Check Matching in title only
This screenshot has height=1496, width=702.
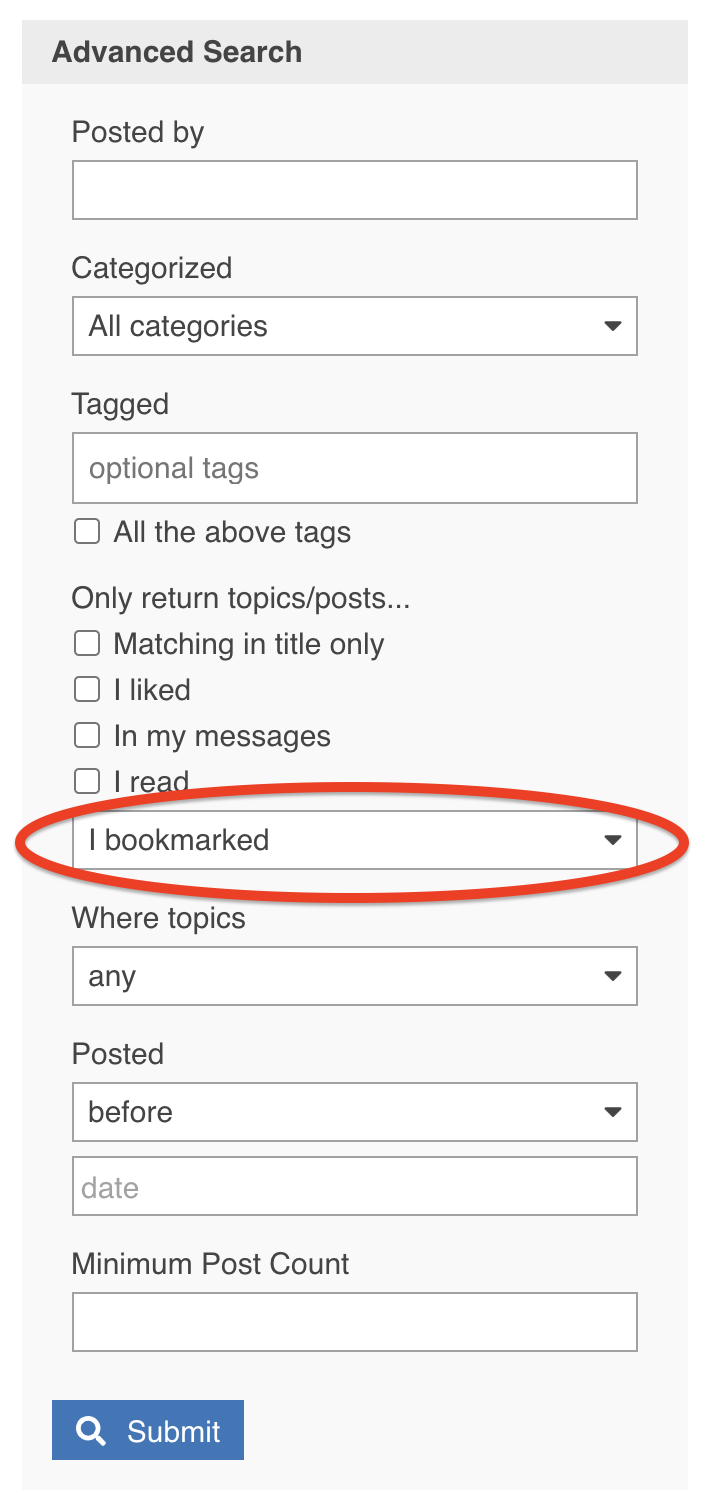pyautogui.click(x=87, y=643)
